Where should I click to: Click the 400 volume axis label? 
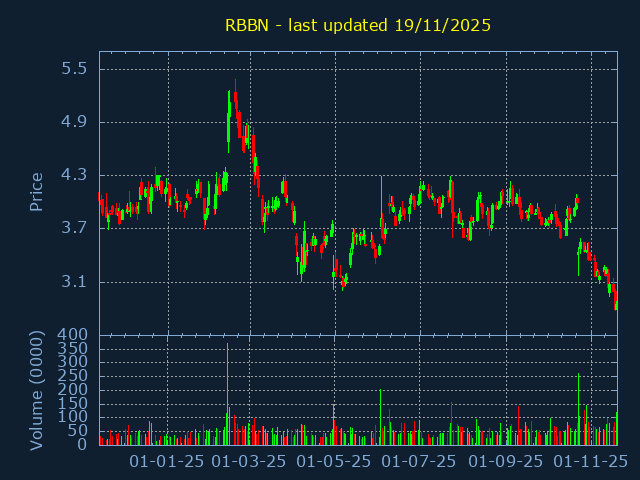(74, 335)
